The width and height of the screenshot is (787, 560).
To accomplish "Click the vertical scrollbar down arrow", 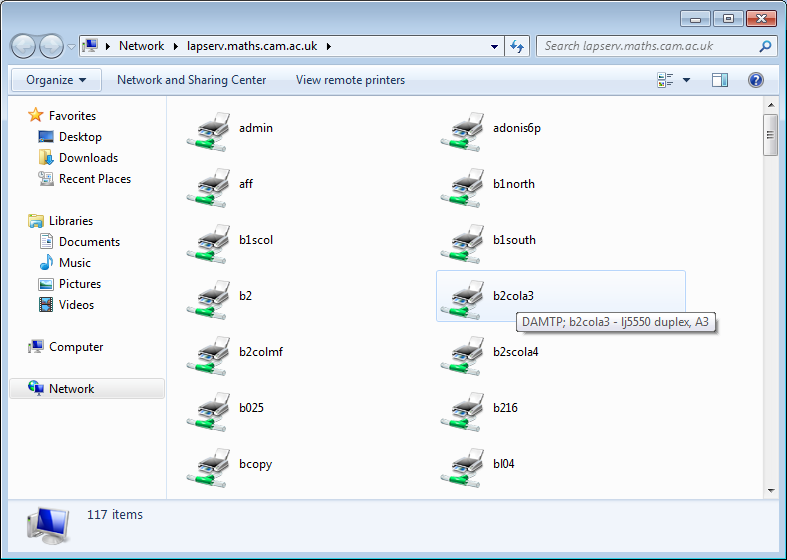I will point(770,490).
